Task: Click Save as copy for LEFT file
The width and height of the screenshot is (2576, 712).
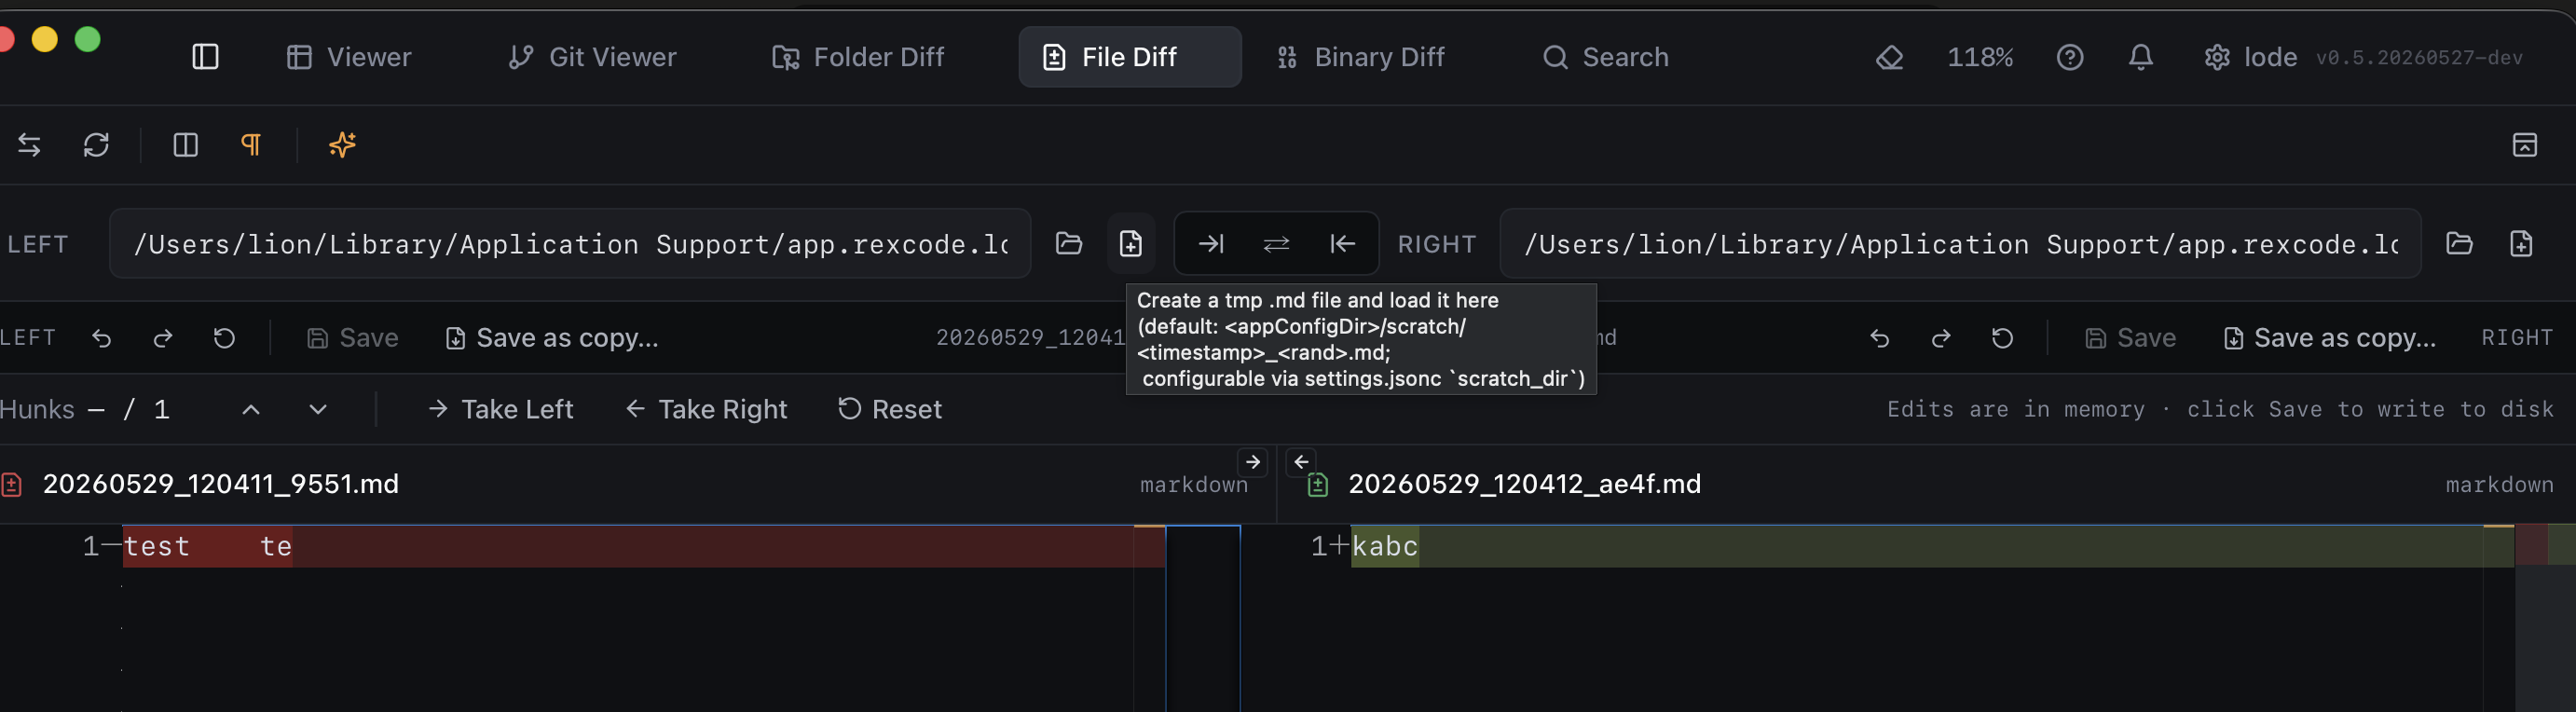Action: pyautogui.click(x=551, y=338)
